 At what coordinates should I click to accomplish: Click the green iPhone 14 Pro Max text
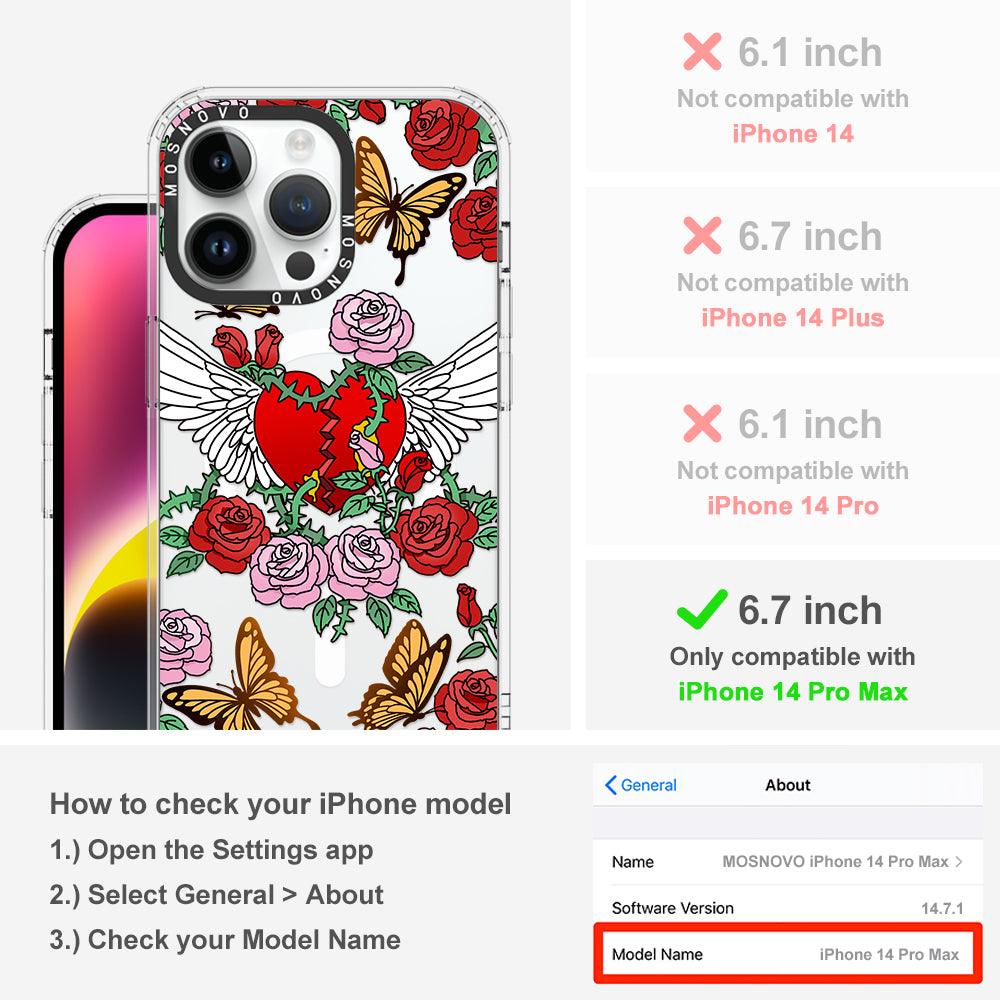coord(792,692)
